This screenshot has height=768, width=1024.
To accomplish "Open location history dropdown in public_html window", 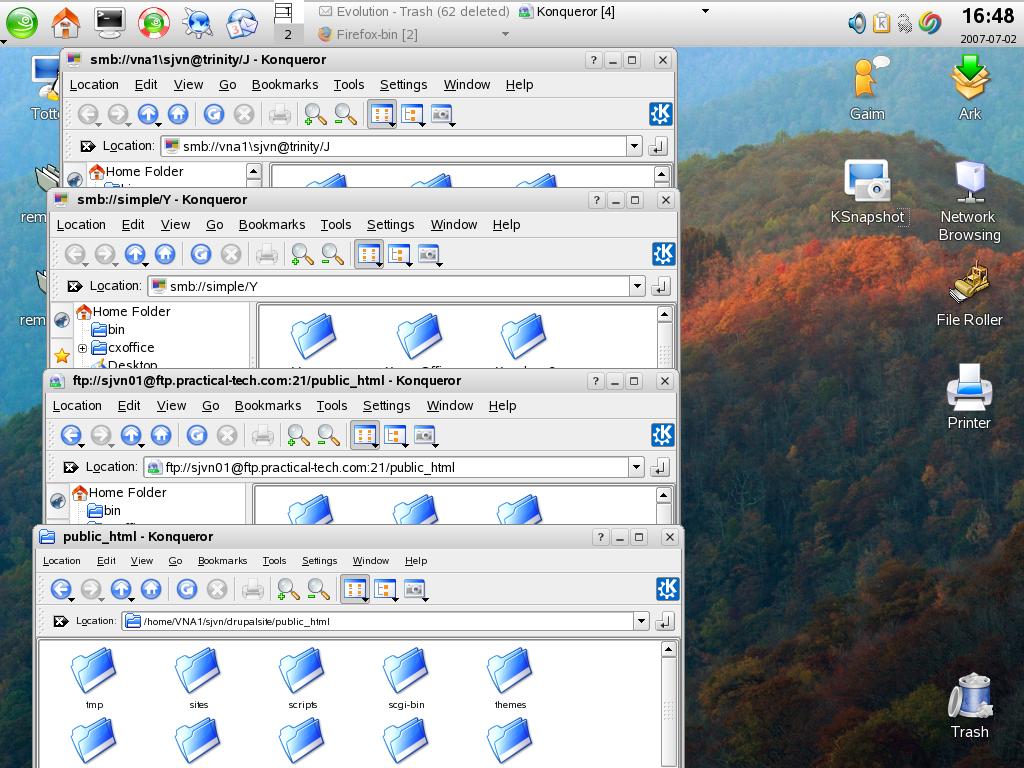I will pyautogui.click(x=641, y=621).
